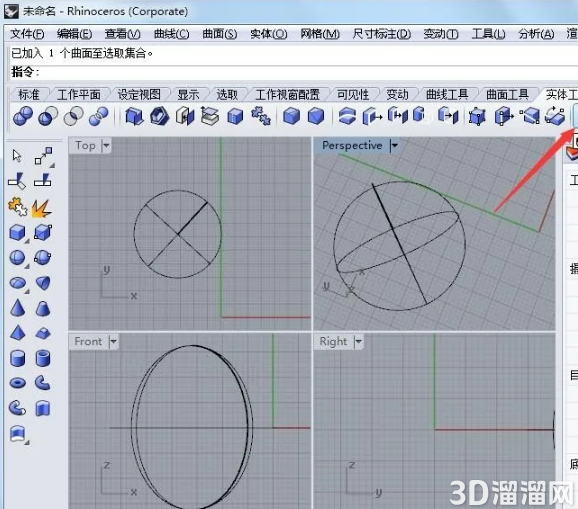Image resolution: width=578 pixels, height=509 pixels.
Task: Choose the Sphere tool in left sidebar
Action: click(x=17, y=258)
